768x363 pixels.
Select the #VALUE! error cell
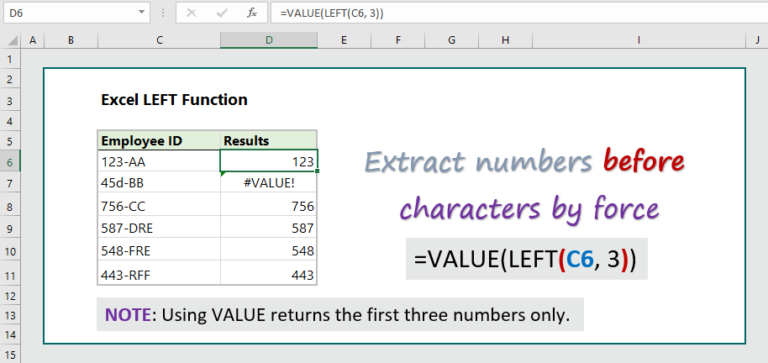tap(269, 183)
